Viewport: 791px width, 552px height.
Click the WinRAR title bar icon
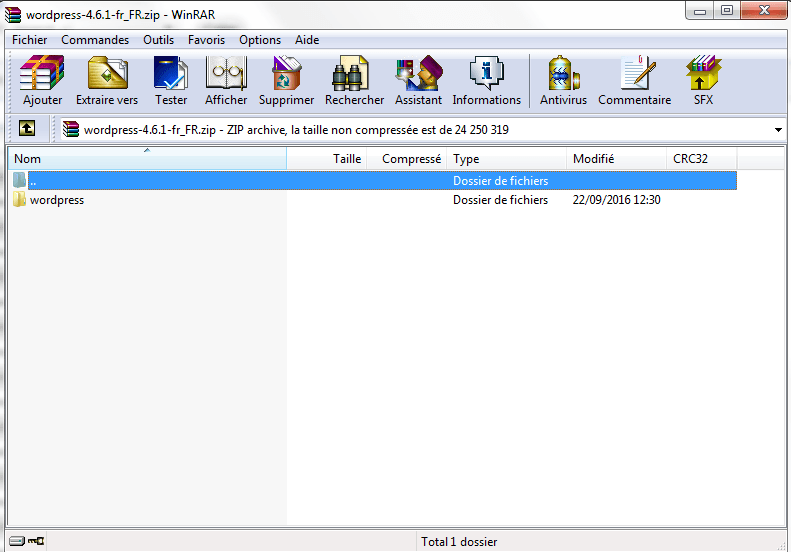coord(13,15)
